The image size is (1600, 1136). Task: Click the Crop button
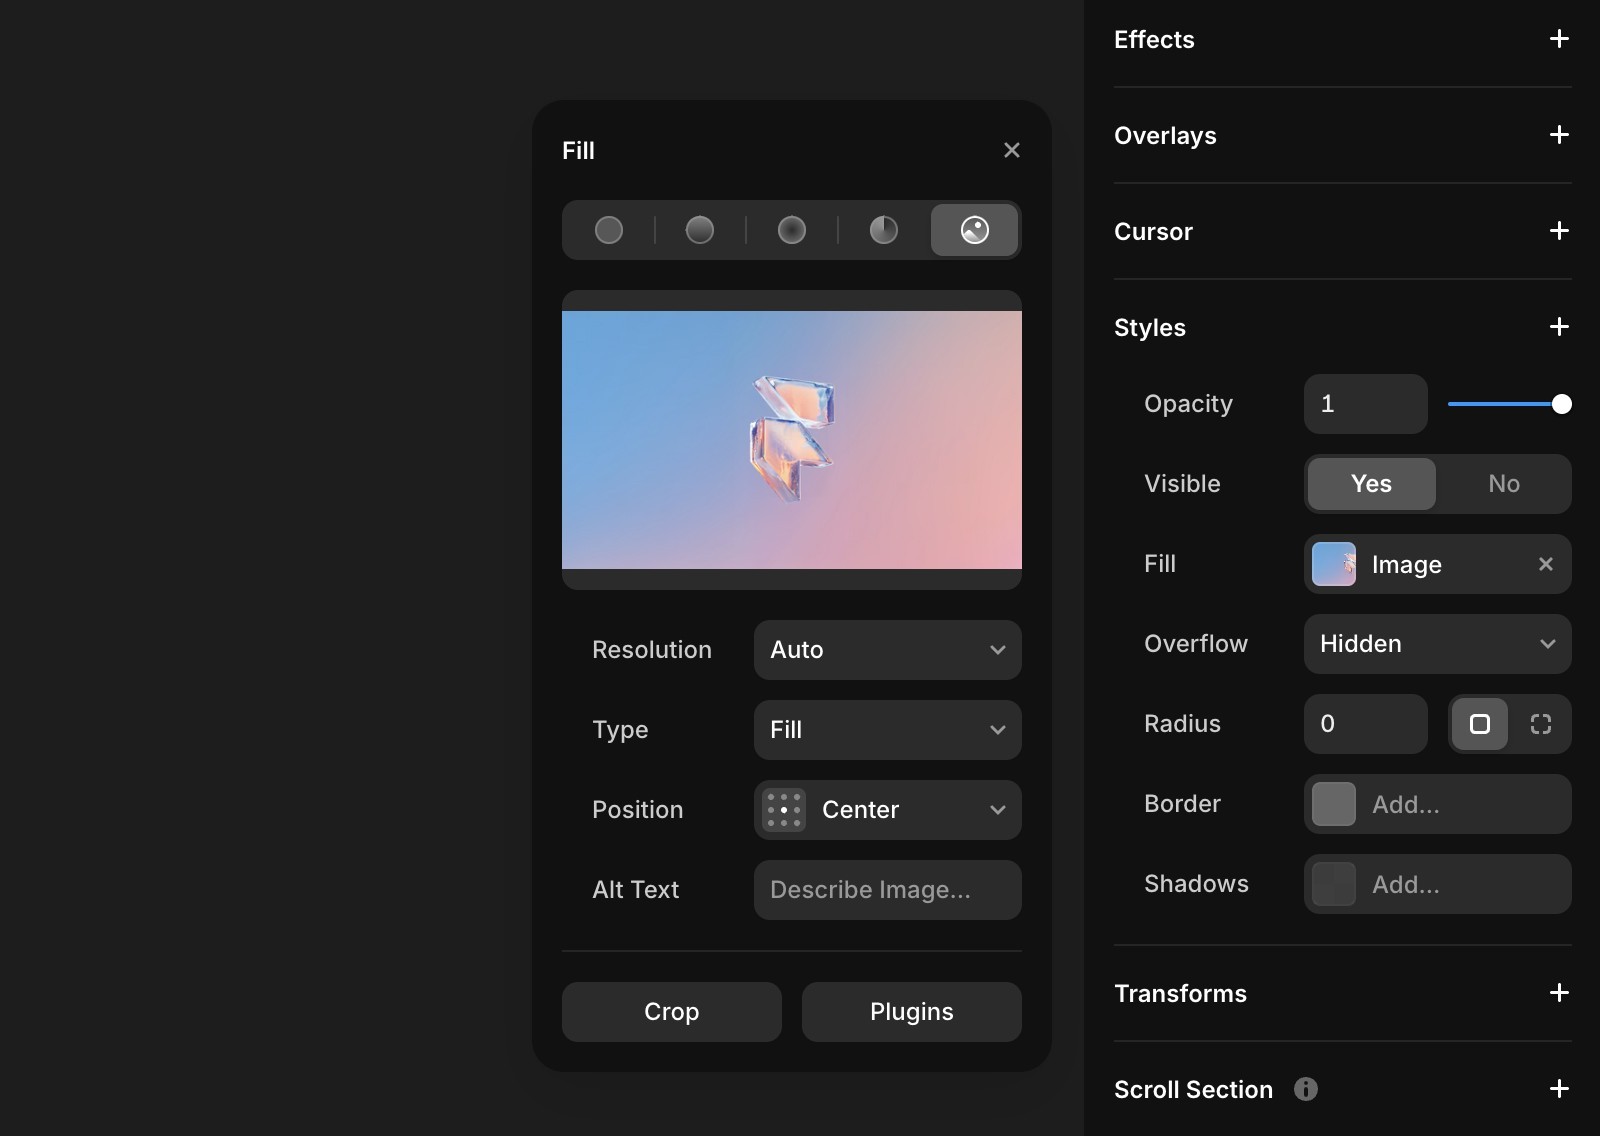click(672, 1012)
